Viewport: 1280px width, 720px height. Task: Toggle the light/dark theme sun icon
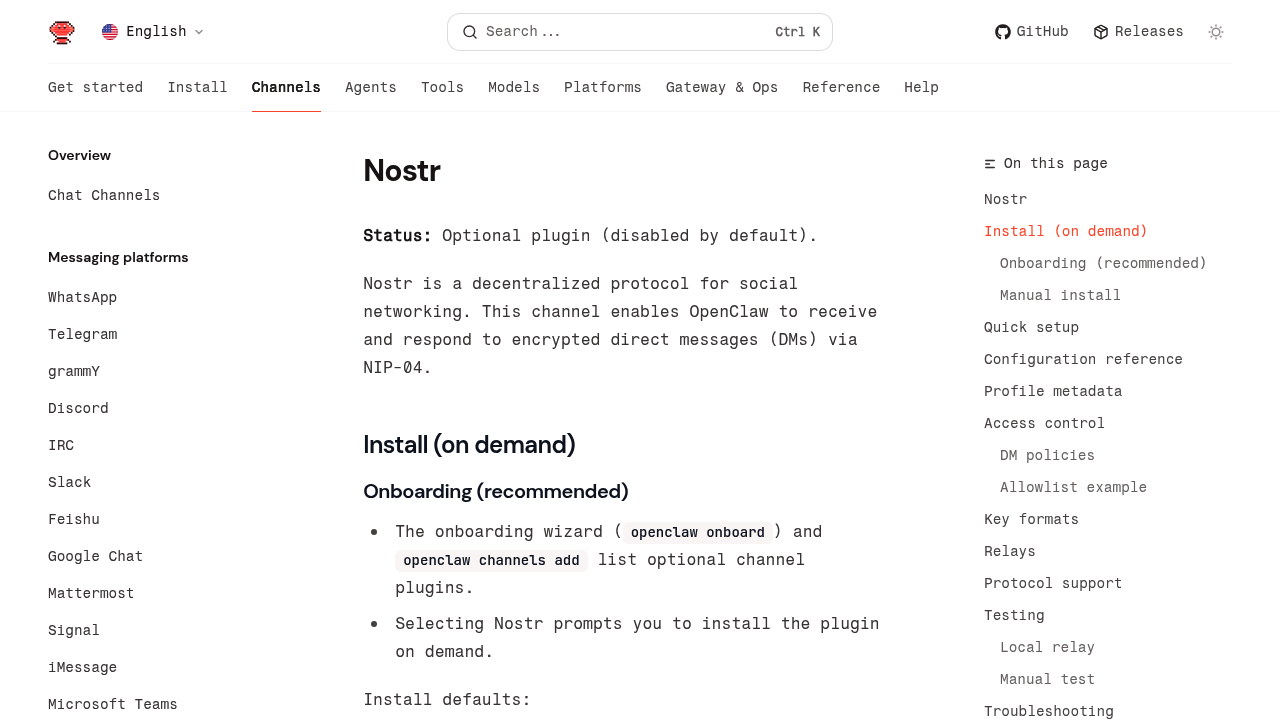click(x=1216, y=32)
